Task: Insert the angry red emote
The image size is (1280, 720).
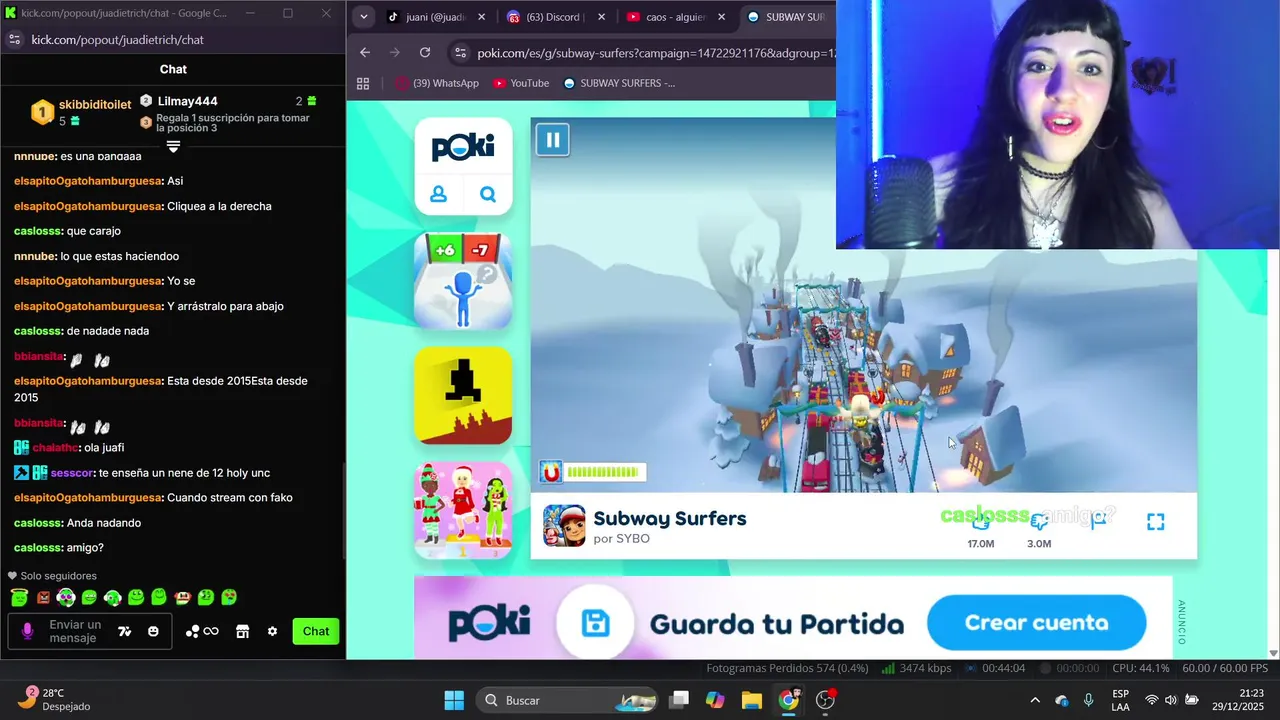Action: [43, 598]
